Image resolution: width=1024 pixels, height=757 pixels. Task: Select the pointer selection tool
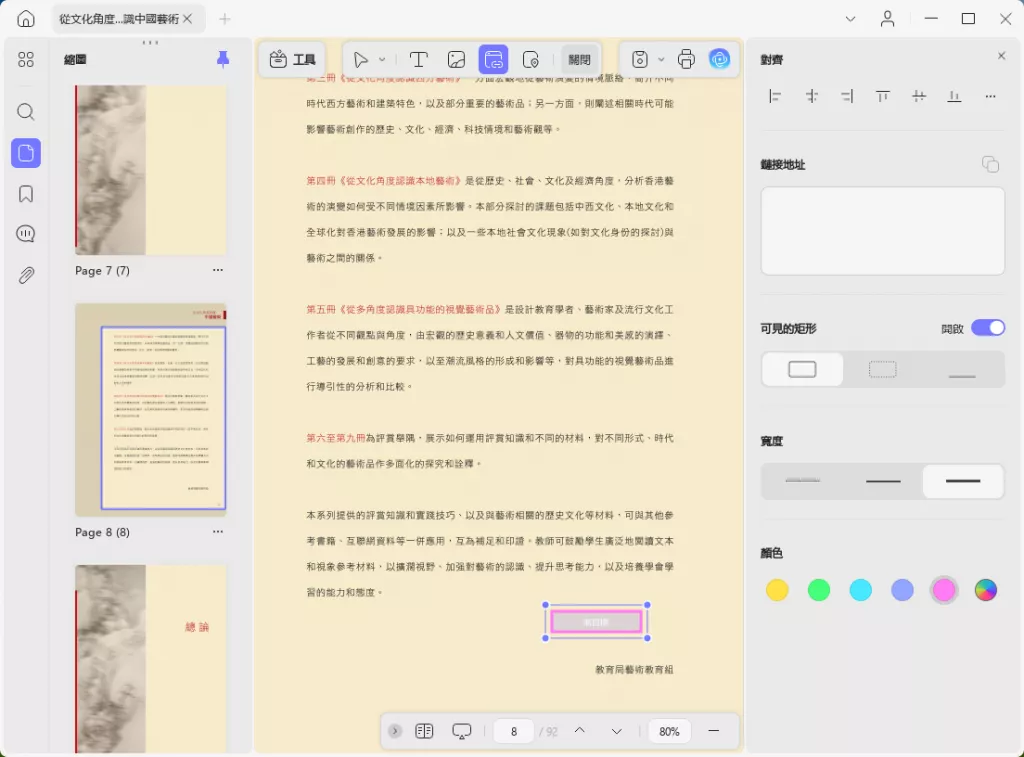(x=360, y=59)
